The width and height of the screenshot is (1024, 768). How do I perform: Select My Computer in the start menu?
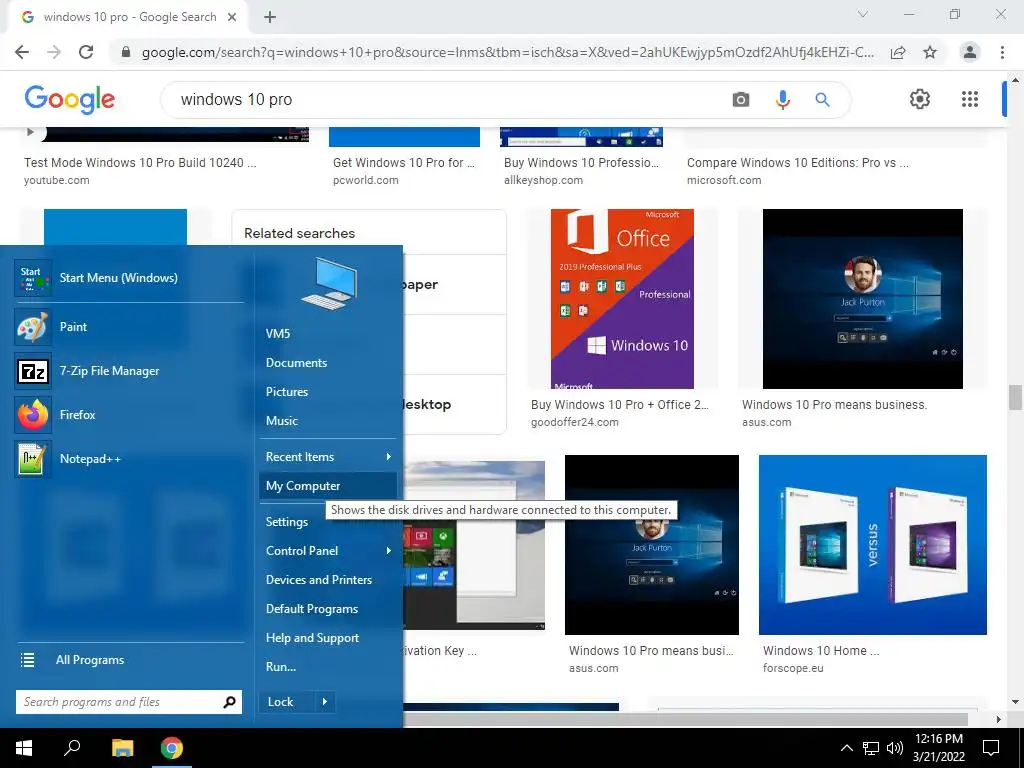point(328,486)
